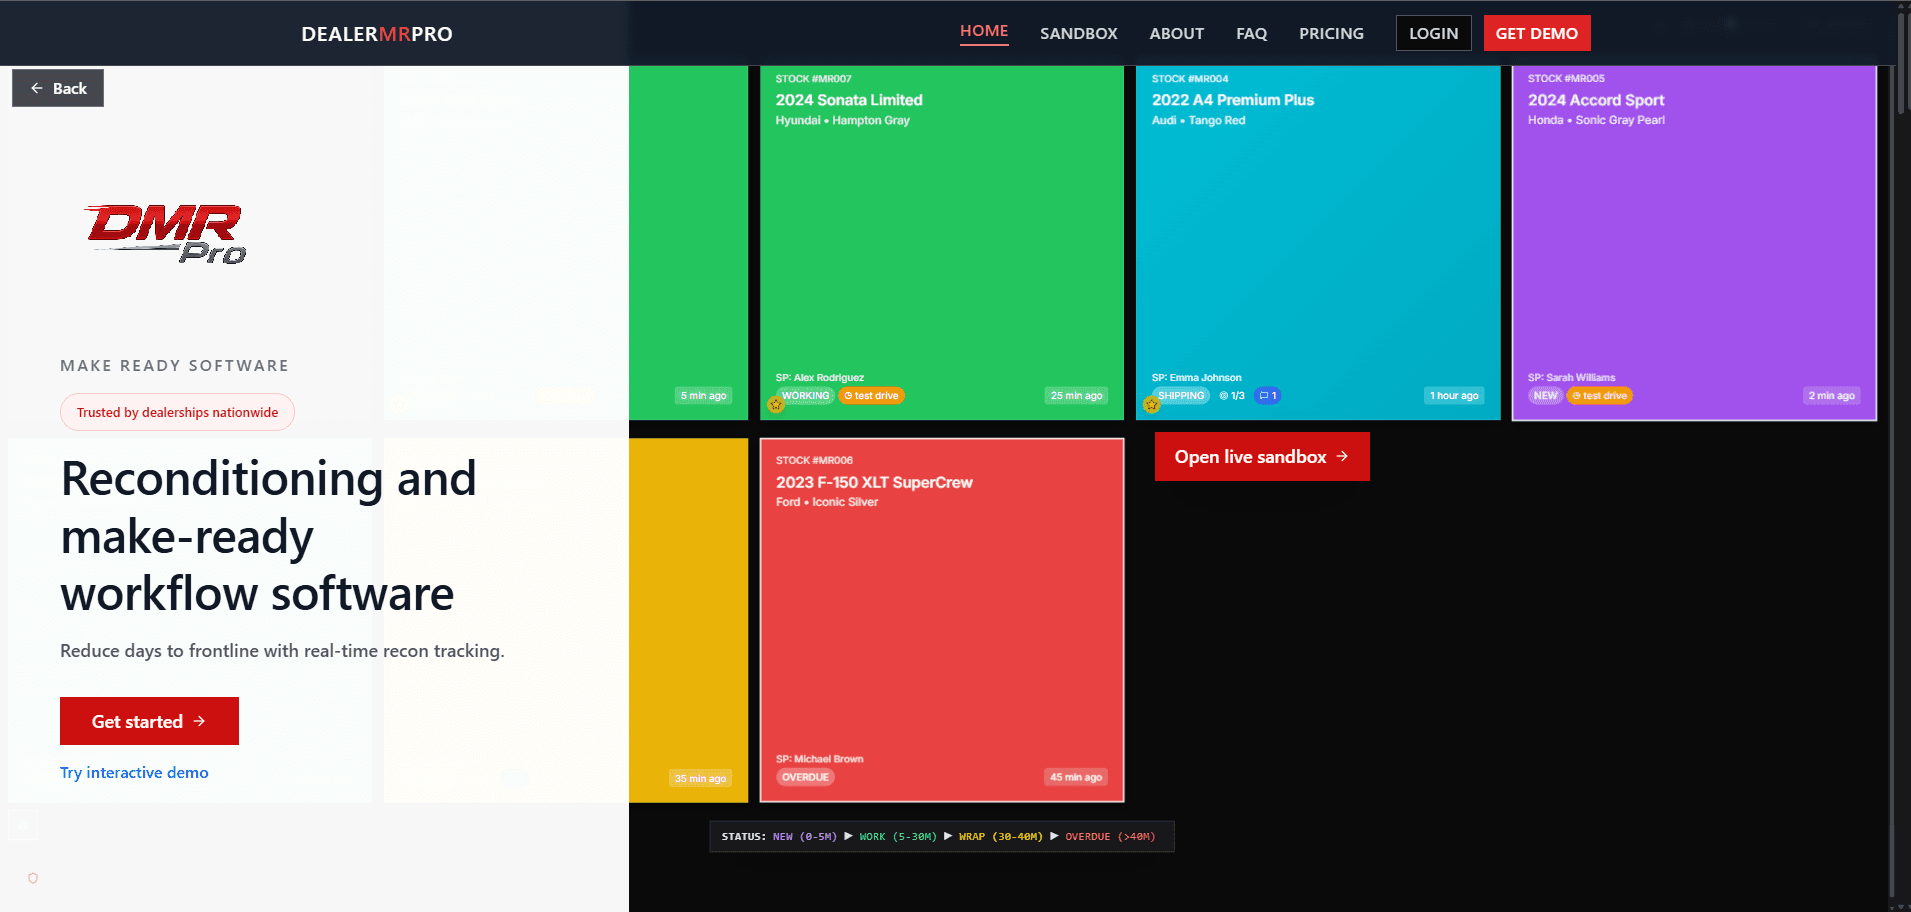Click the LOGIN button

tap(1433, 33)
